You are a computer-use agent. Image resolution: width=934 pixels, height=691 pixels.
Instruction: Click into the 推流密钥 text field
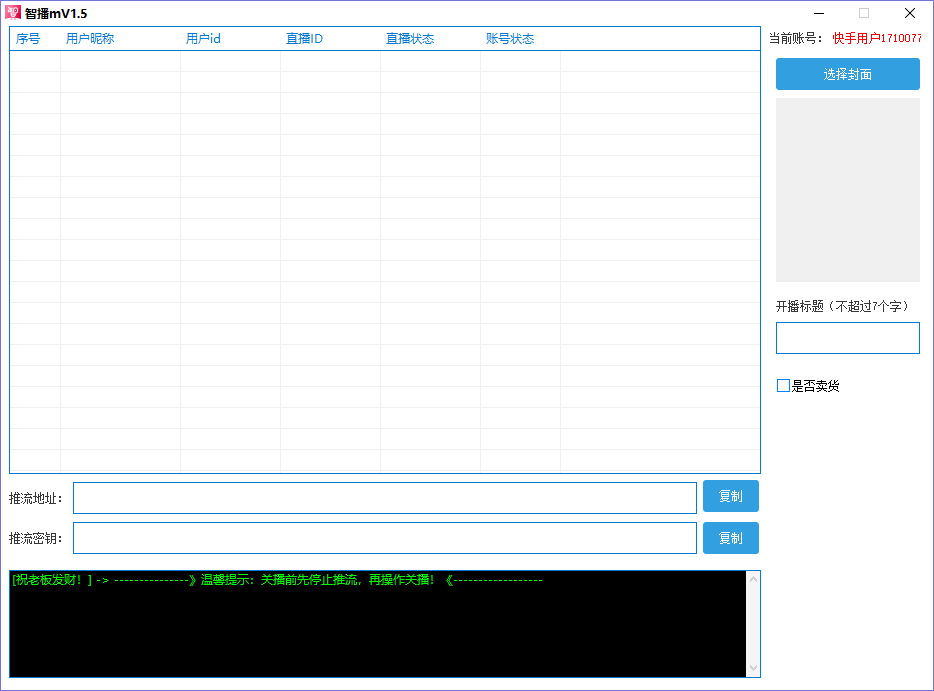point(385,538)
